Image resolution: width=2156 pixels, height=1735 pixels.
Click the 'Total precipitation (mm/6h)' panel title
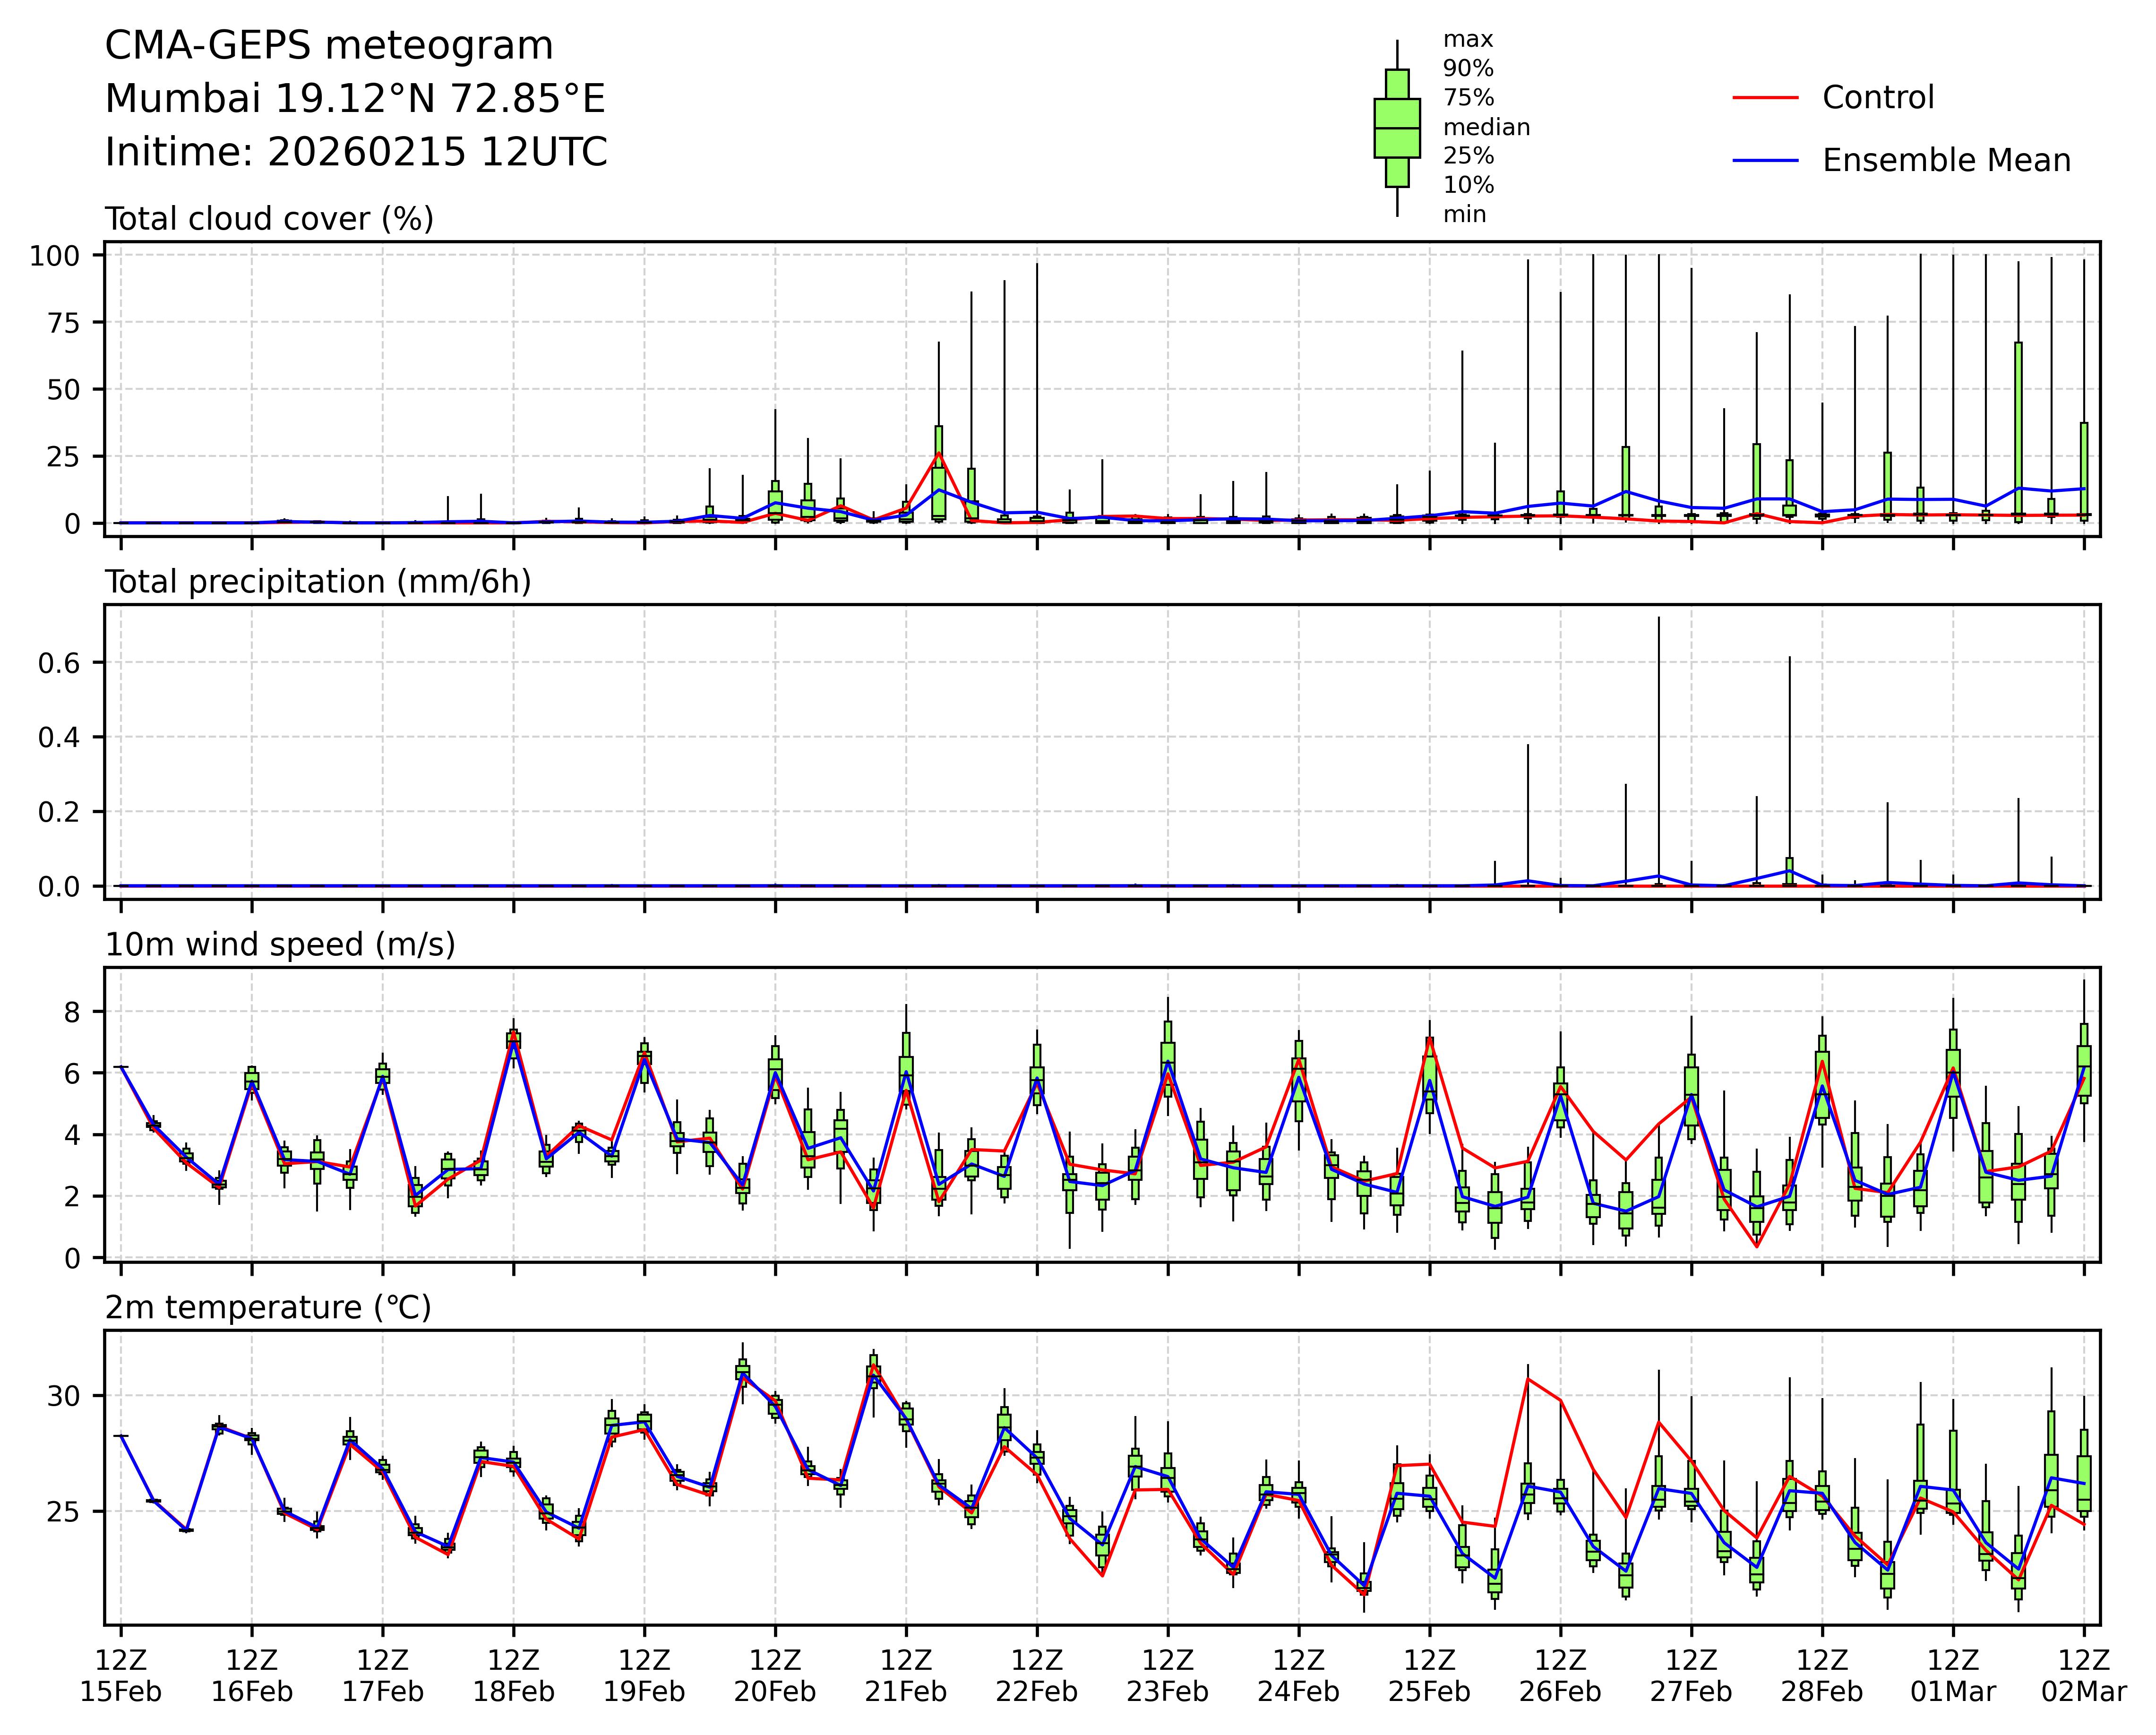point(318,582)
